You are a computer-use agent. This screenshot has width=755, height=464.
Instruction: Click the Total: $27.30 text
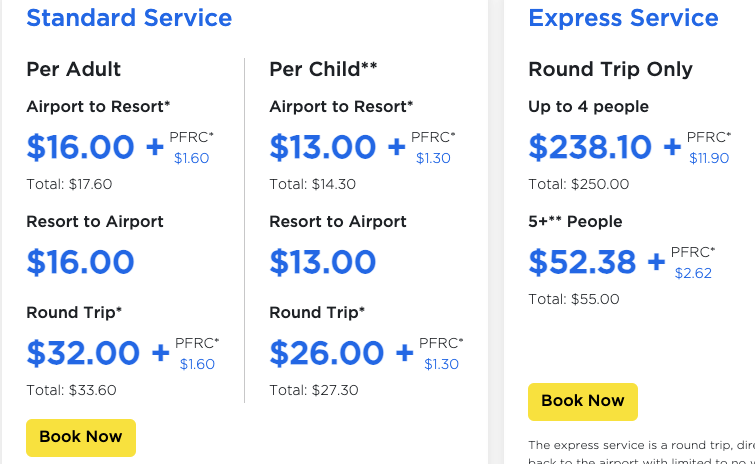pos(313,390)
